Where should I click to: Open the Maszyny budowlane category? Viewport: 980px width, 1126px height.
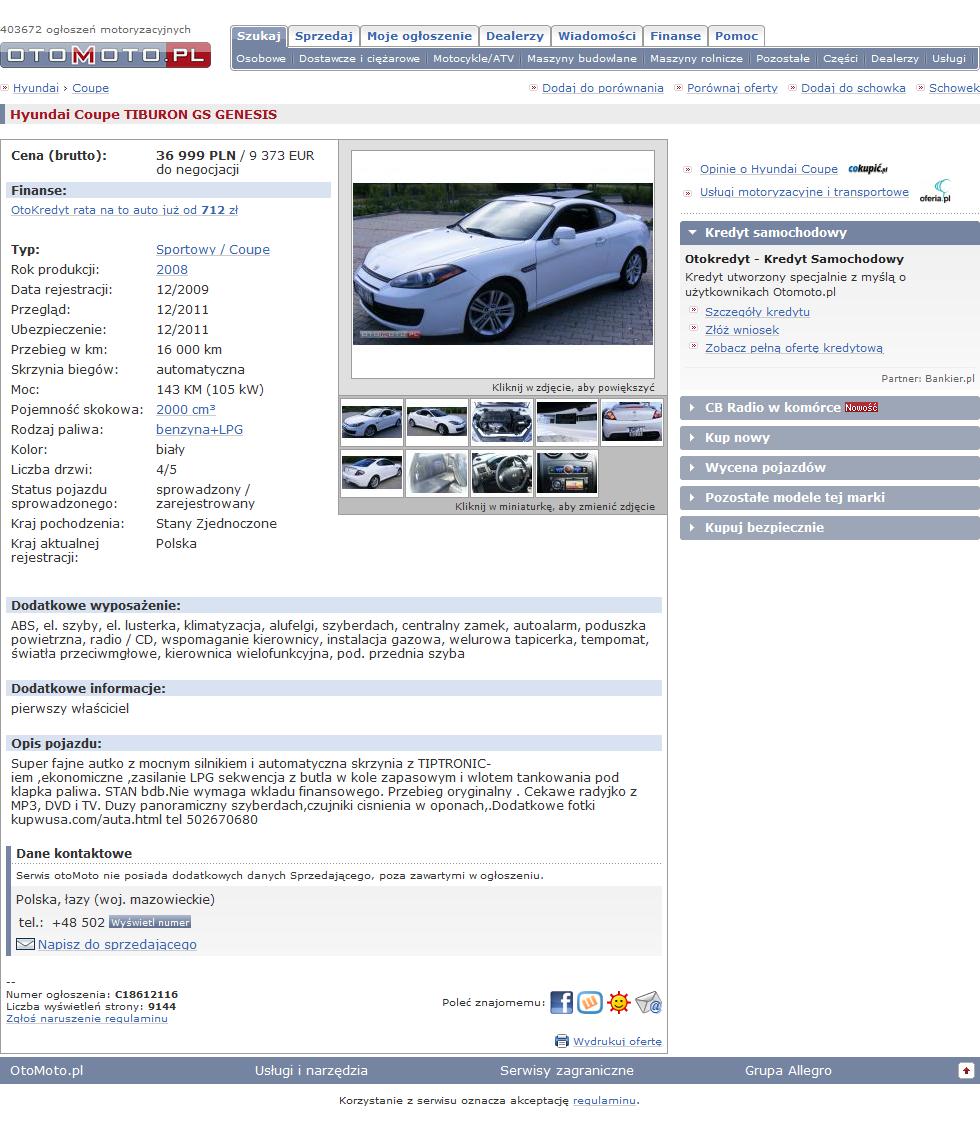pos(582,59)
